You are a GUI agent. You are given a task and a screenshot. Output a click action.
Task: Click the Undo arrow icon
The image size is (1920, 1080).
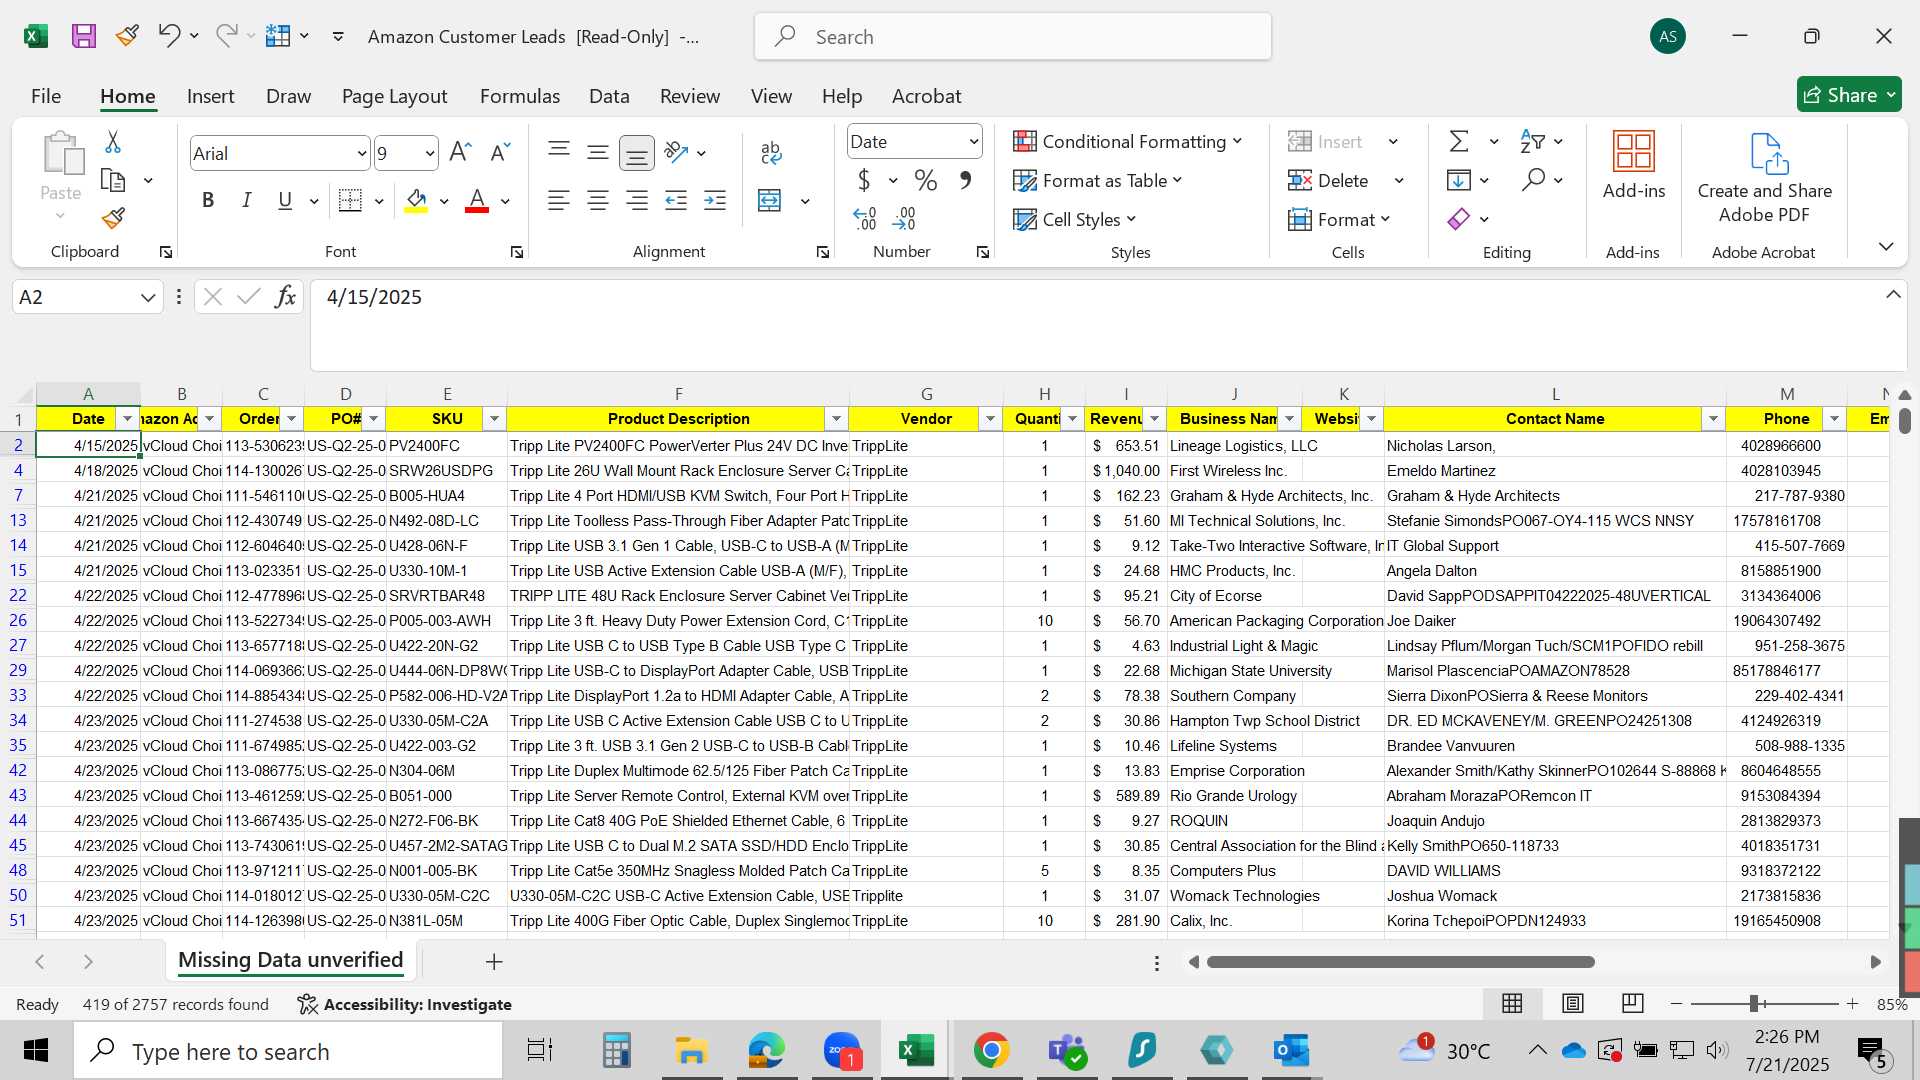point(168,36)
